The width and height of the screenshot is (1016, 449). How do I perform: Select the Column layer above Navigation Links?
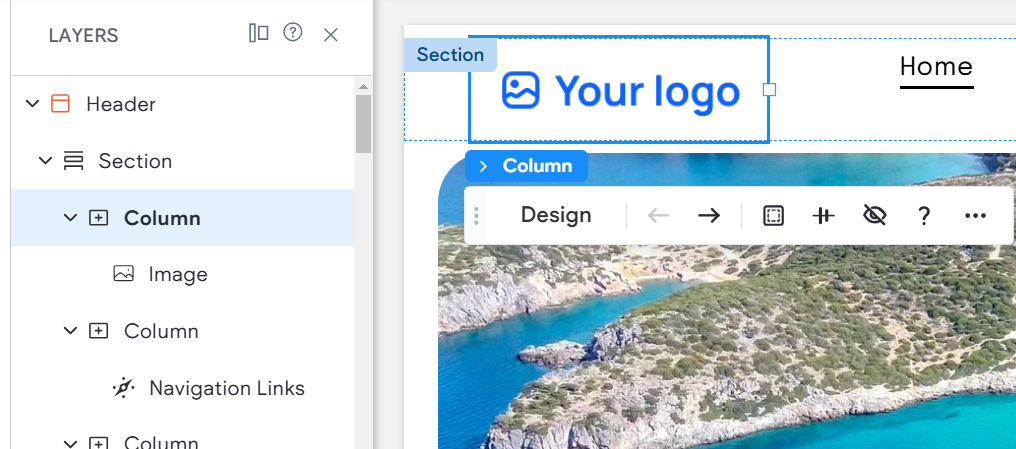pyautogui.click(x=183, y=331)
